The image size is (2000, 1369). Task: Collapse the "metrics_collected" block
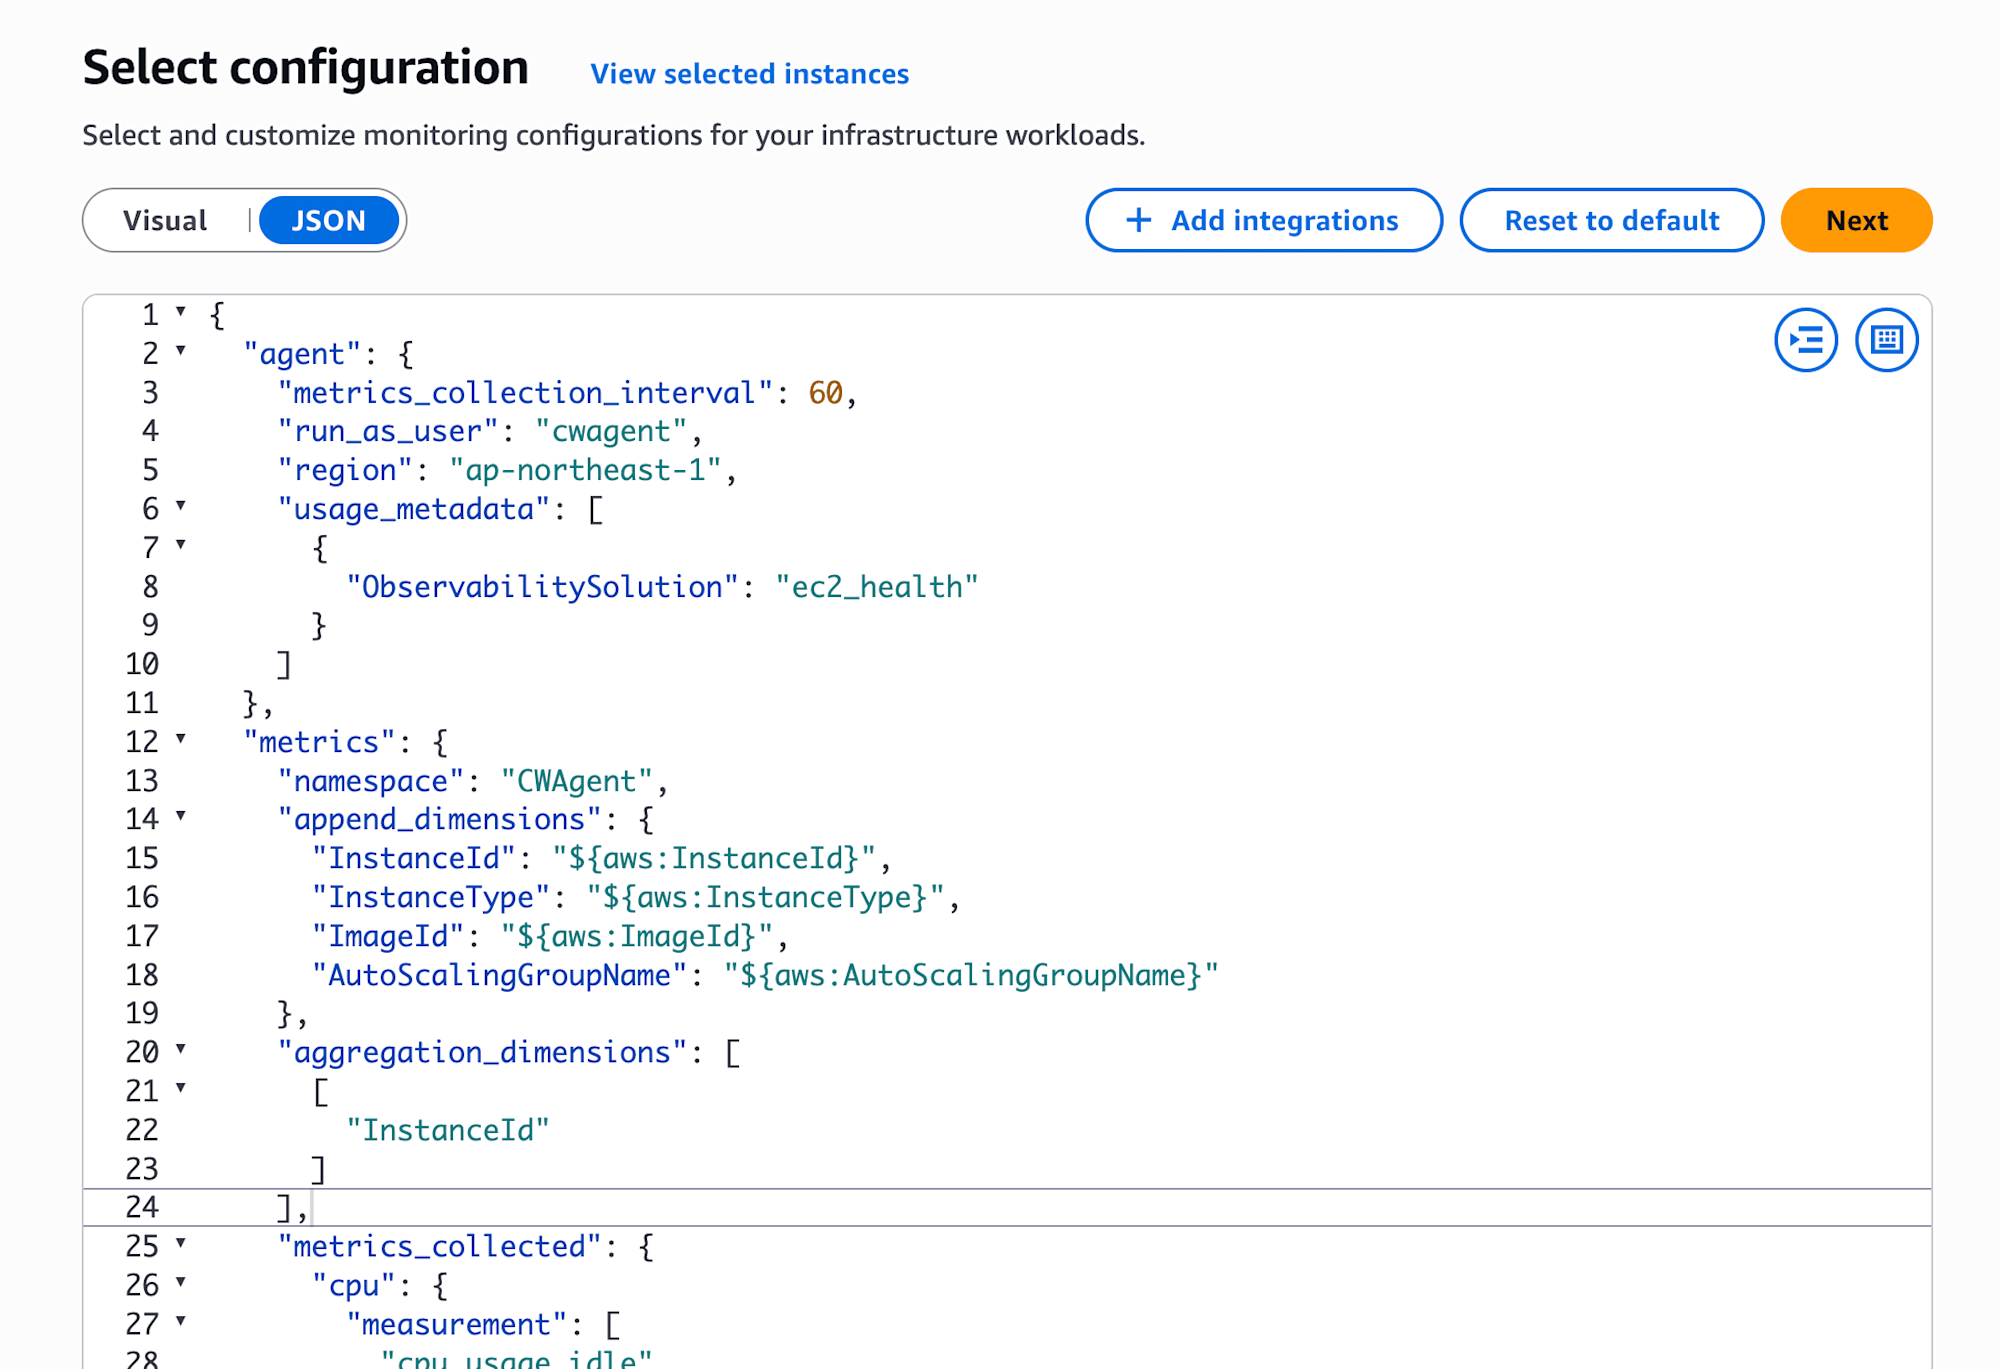[181, 1243]
